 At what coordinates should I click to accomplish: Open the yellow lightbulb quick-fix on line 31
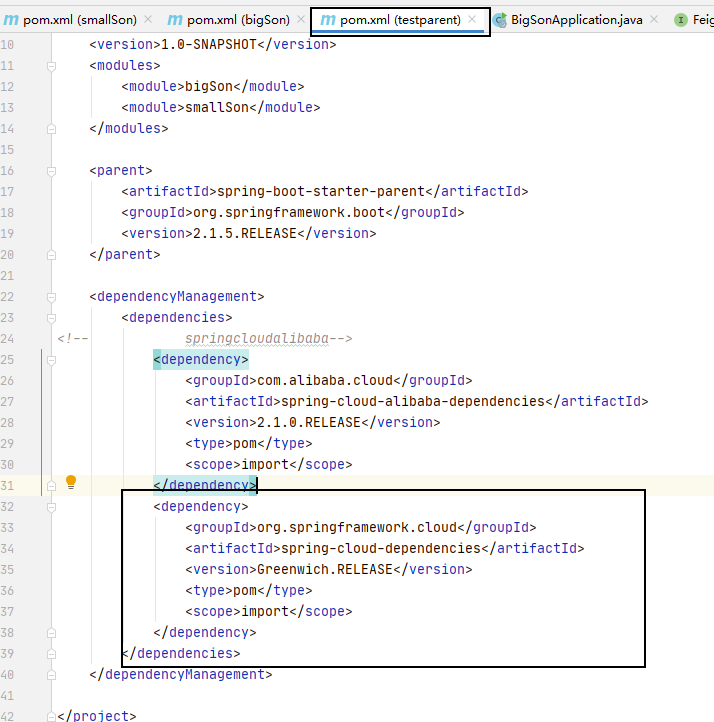point(71,482)
